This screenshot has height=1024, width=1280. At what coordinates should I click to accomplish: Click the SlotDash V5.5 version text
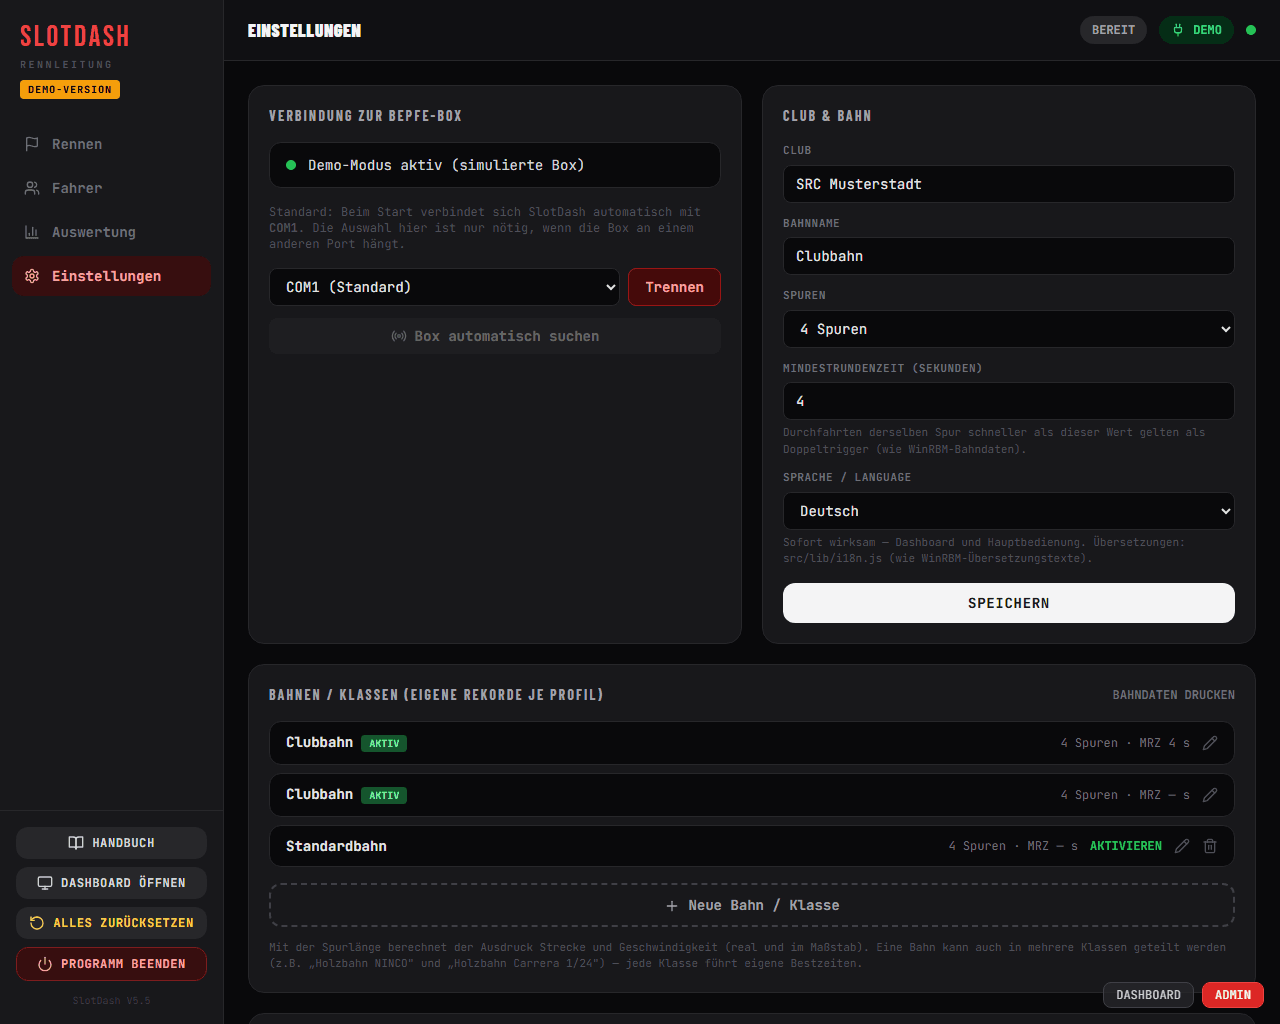click(111, 1000)
